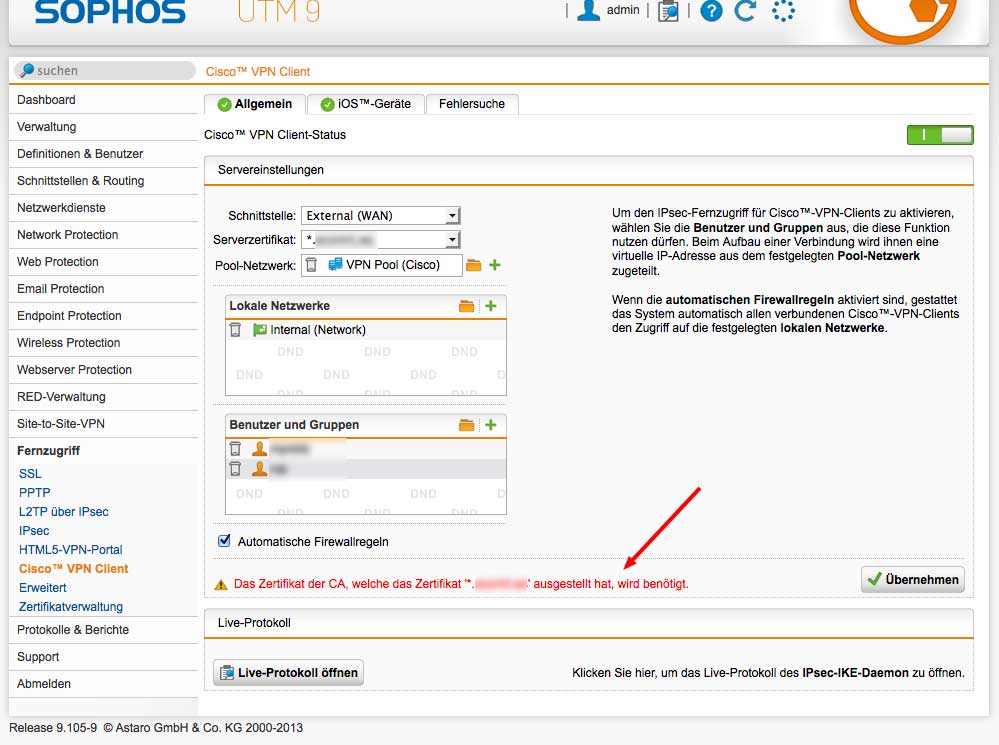
Task: Open Site-to-Site-VPN menu
Action: 103,424
